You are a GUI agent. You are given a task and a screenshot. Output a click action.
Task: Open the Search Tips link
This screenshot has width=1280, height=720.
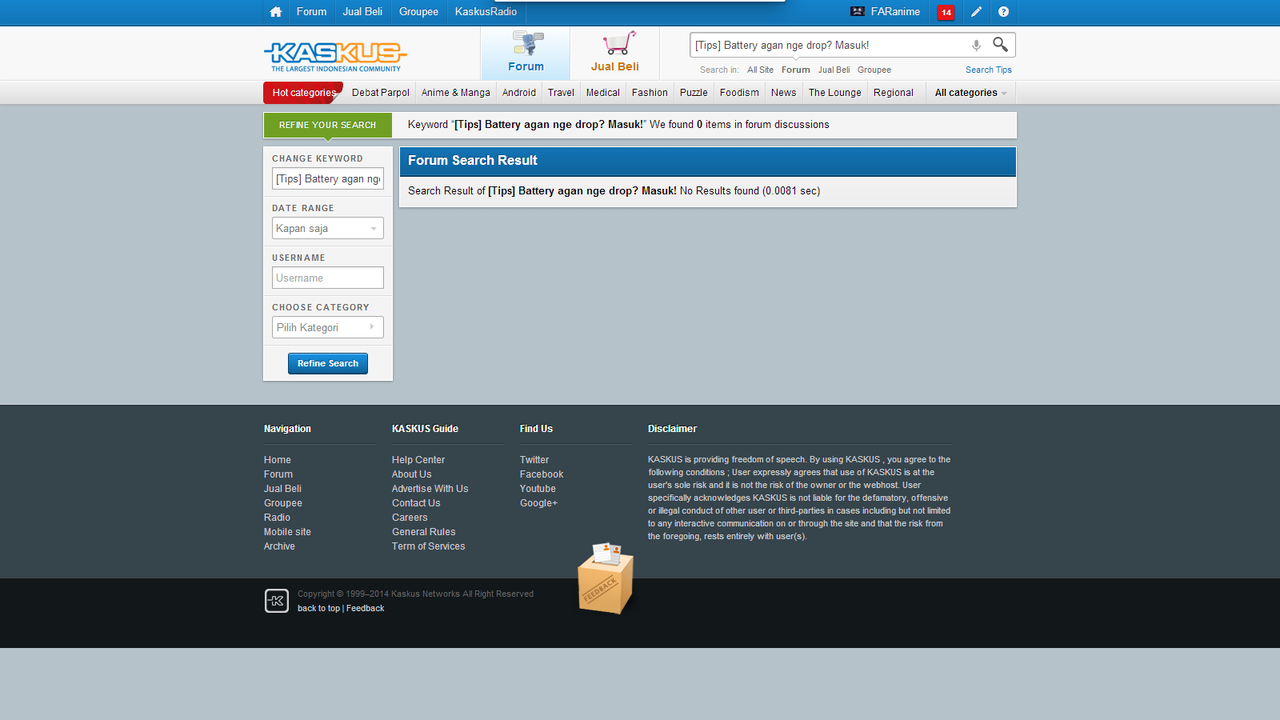(989, 70)
